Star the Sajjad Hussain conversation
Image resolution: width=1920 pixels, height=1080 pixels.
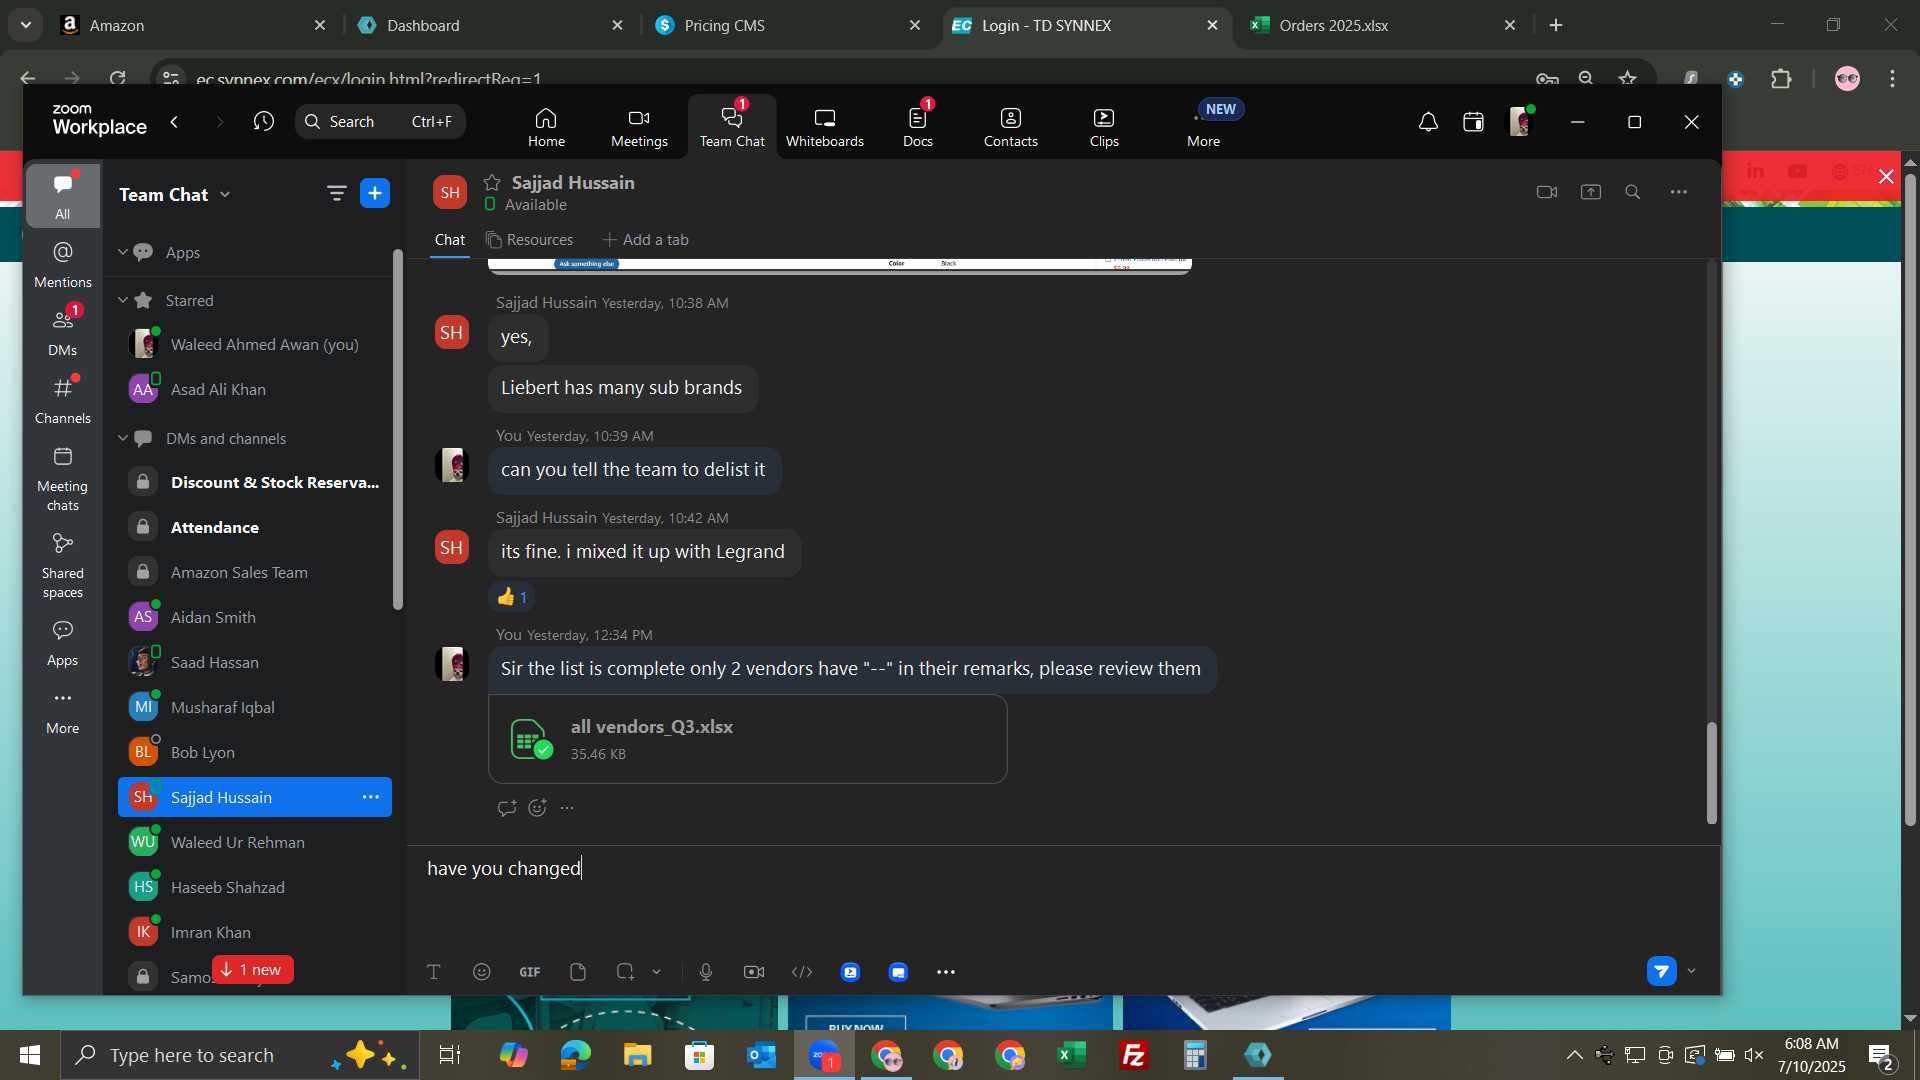click(492, 182)
